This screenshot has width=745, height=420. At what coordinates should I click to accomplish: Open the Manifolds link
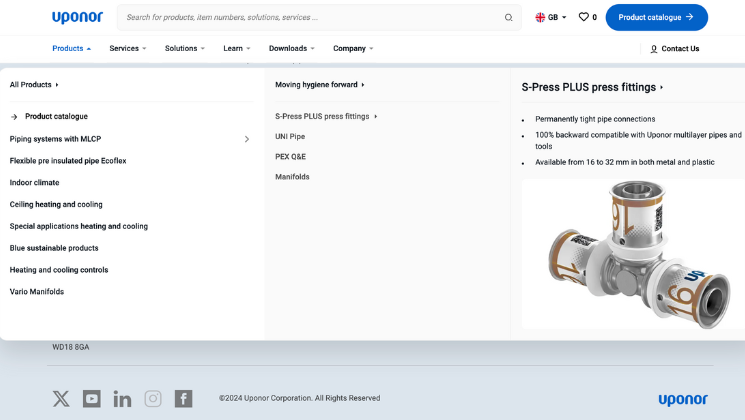[x=292, y=177]
